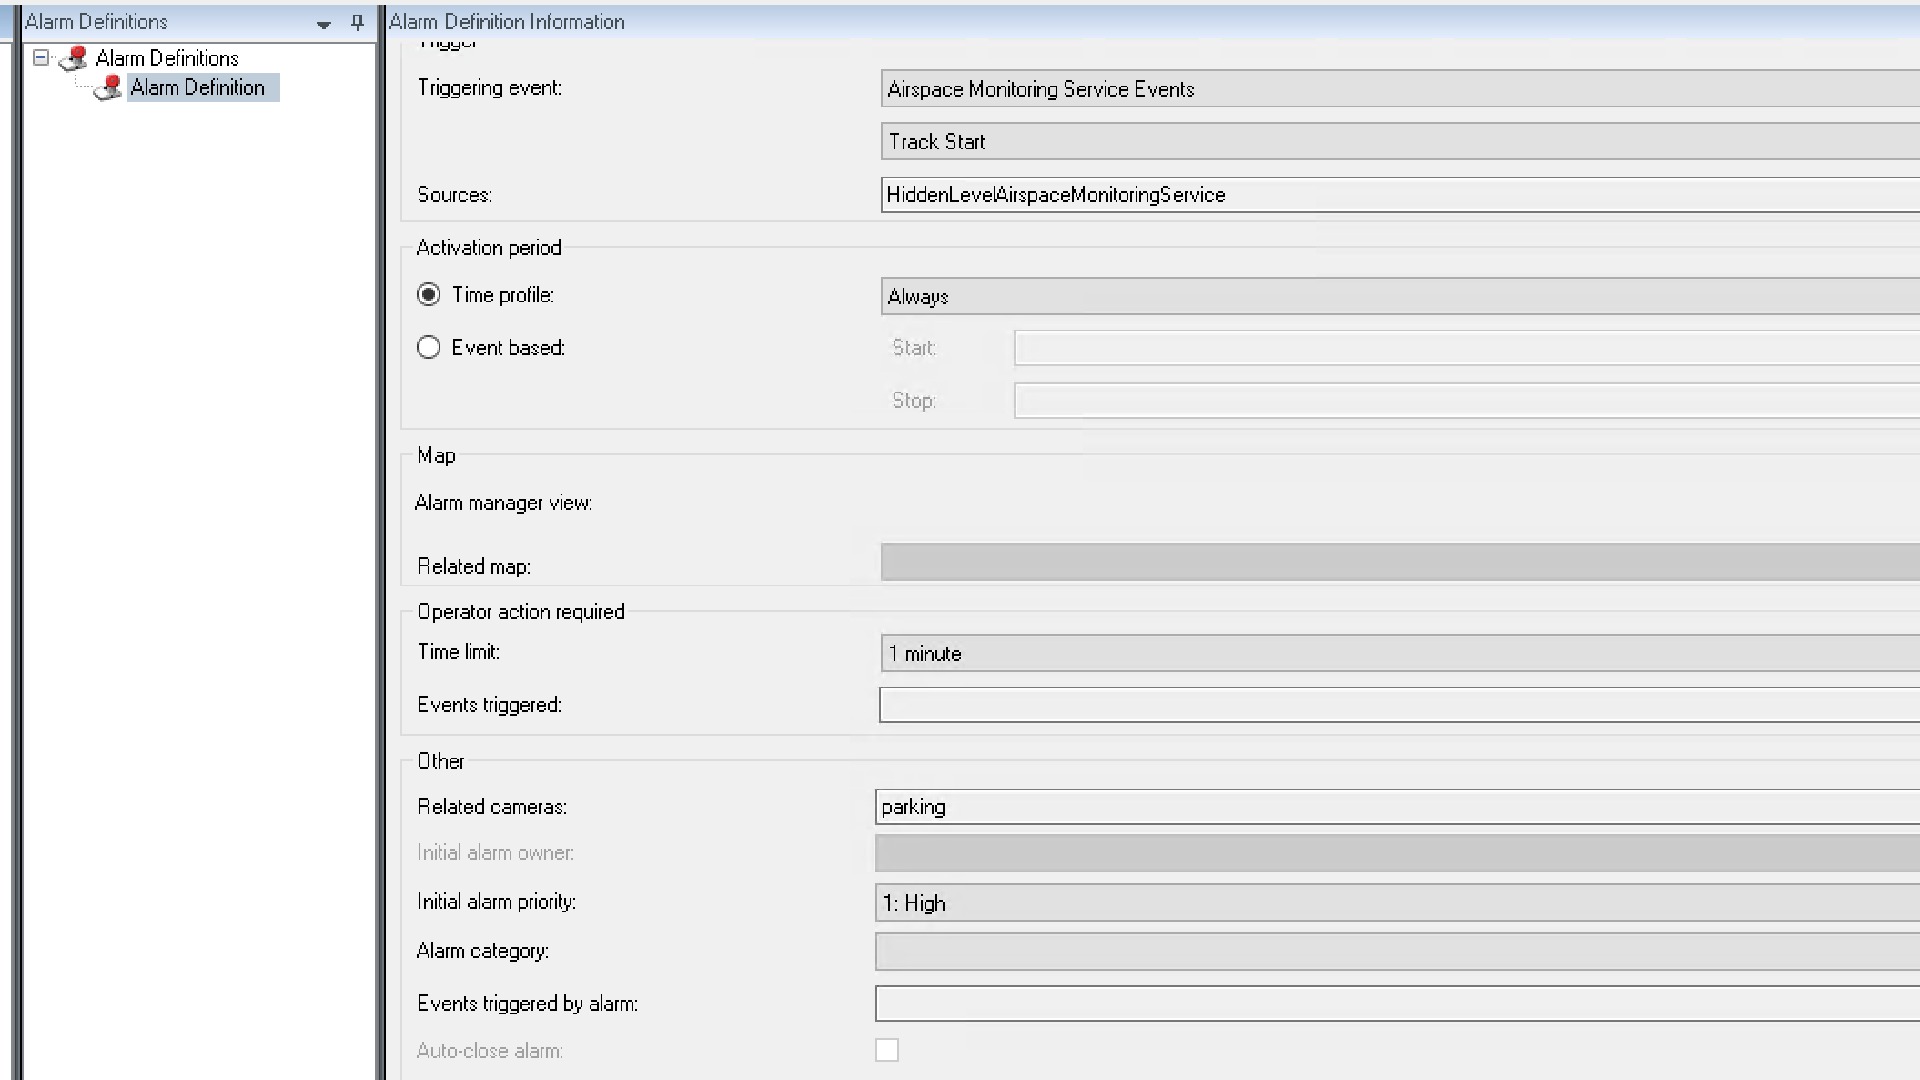Open the Airspace Monitoring Service Events dropdown
The width and height of the screenshot is (1920, 1080).
(1400, 89)
